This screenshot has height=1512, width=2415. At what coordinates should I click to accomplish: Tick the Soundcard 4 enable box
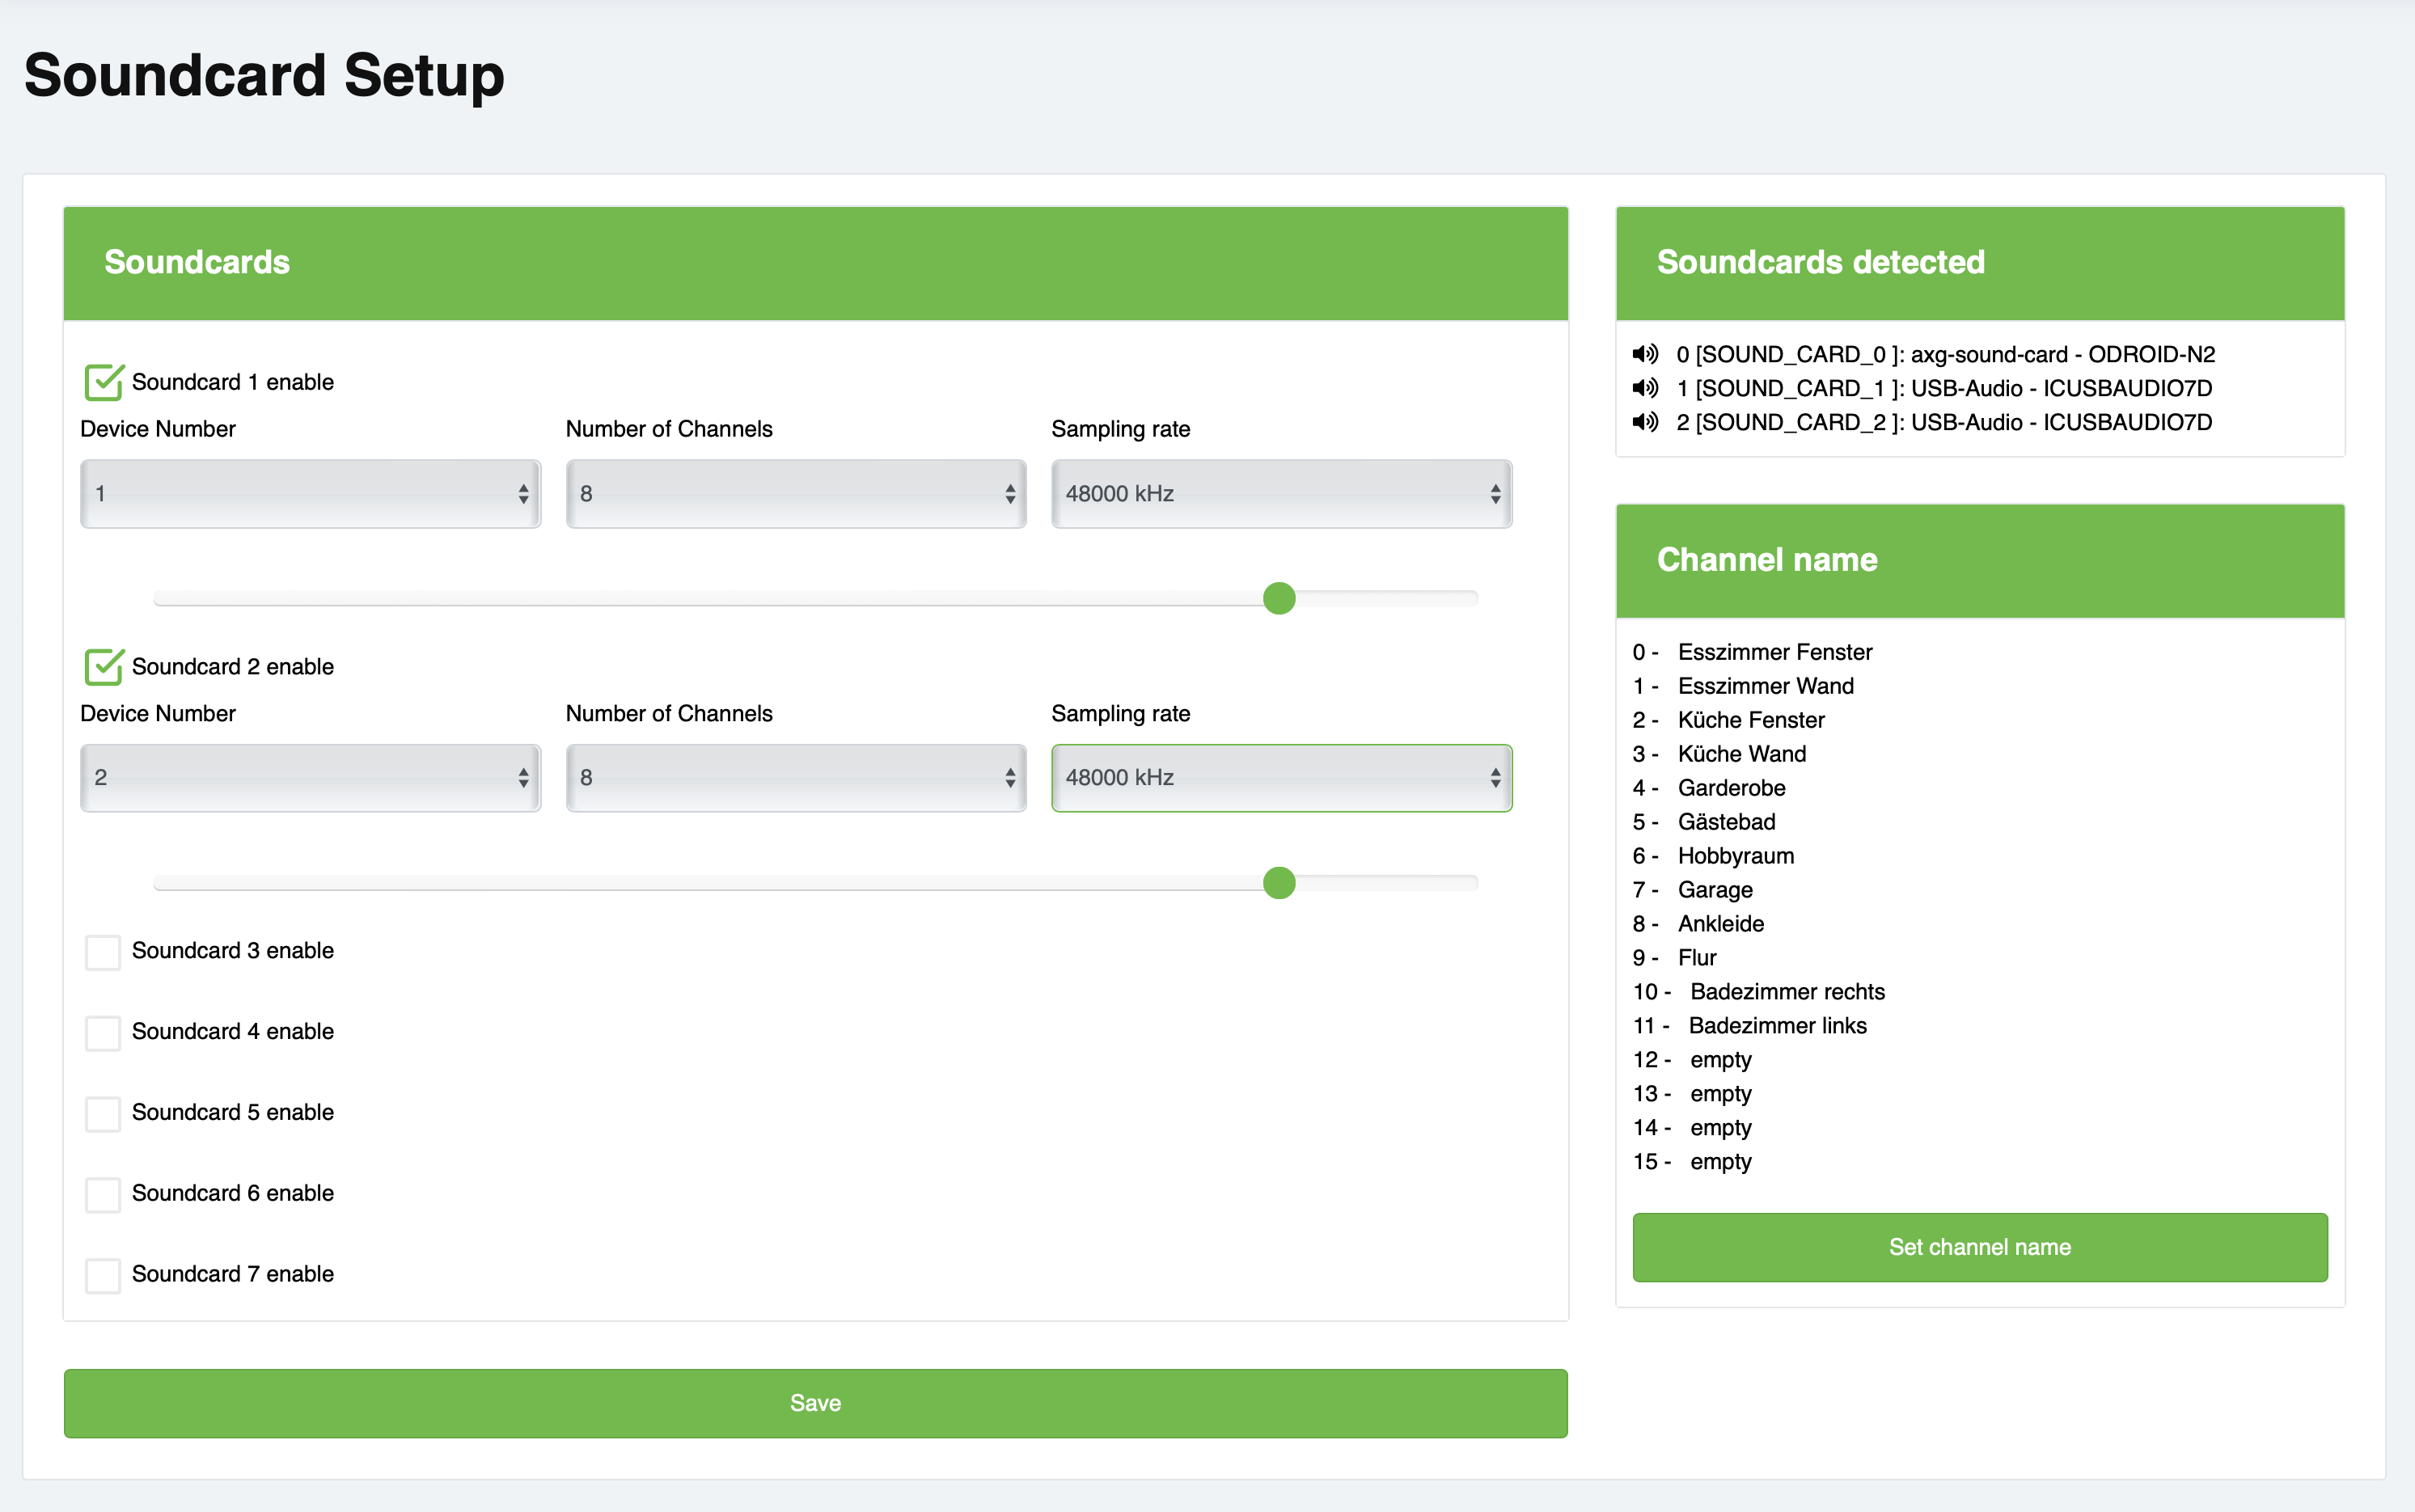click(x=103, y=1033)
